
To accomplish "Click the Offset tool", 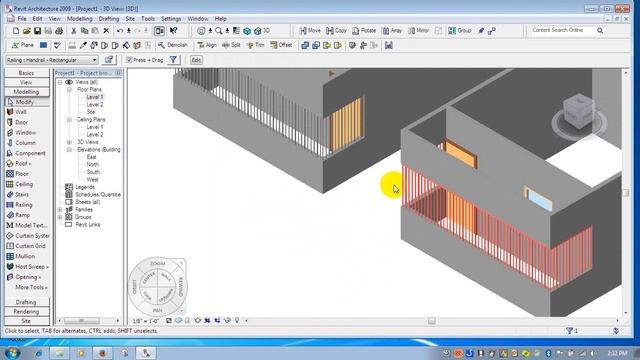I will point(281,45).
